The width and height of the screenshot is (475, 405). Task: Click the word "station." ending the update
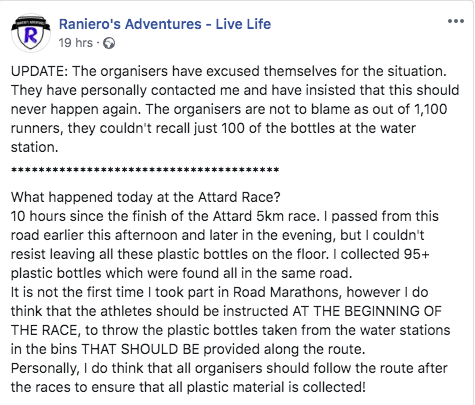(x=35, y=147)
